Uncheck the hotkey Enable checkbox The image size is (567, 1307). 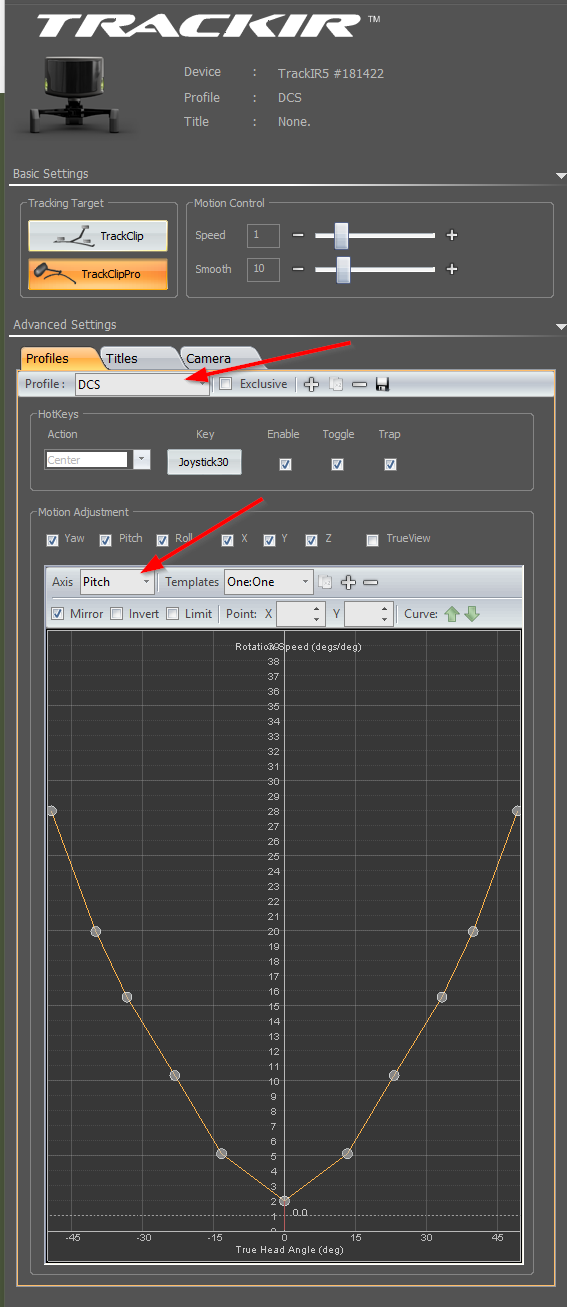coord(285,464)
